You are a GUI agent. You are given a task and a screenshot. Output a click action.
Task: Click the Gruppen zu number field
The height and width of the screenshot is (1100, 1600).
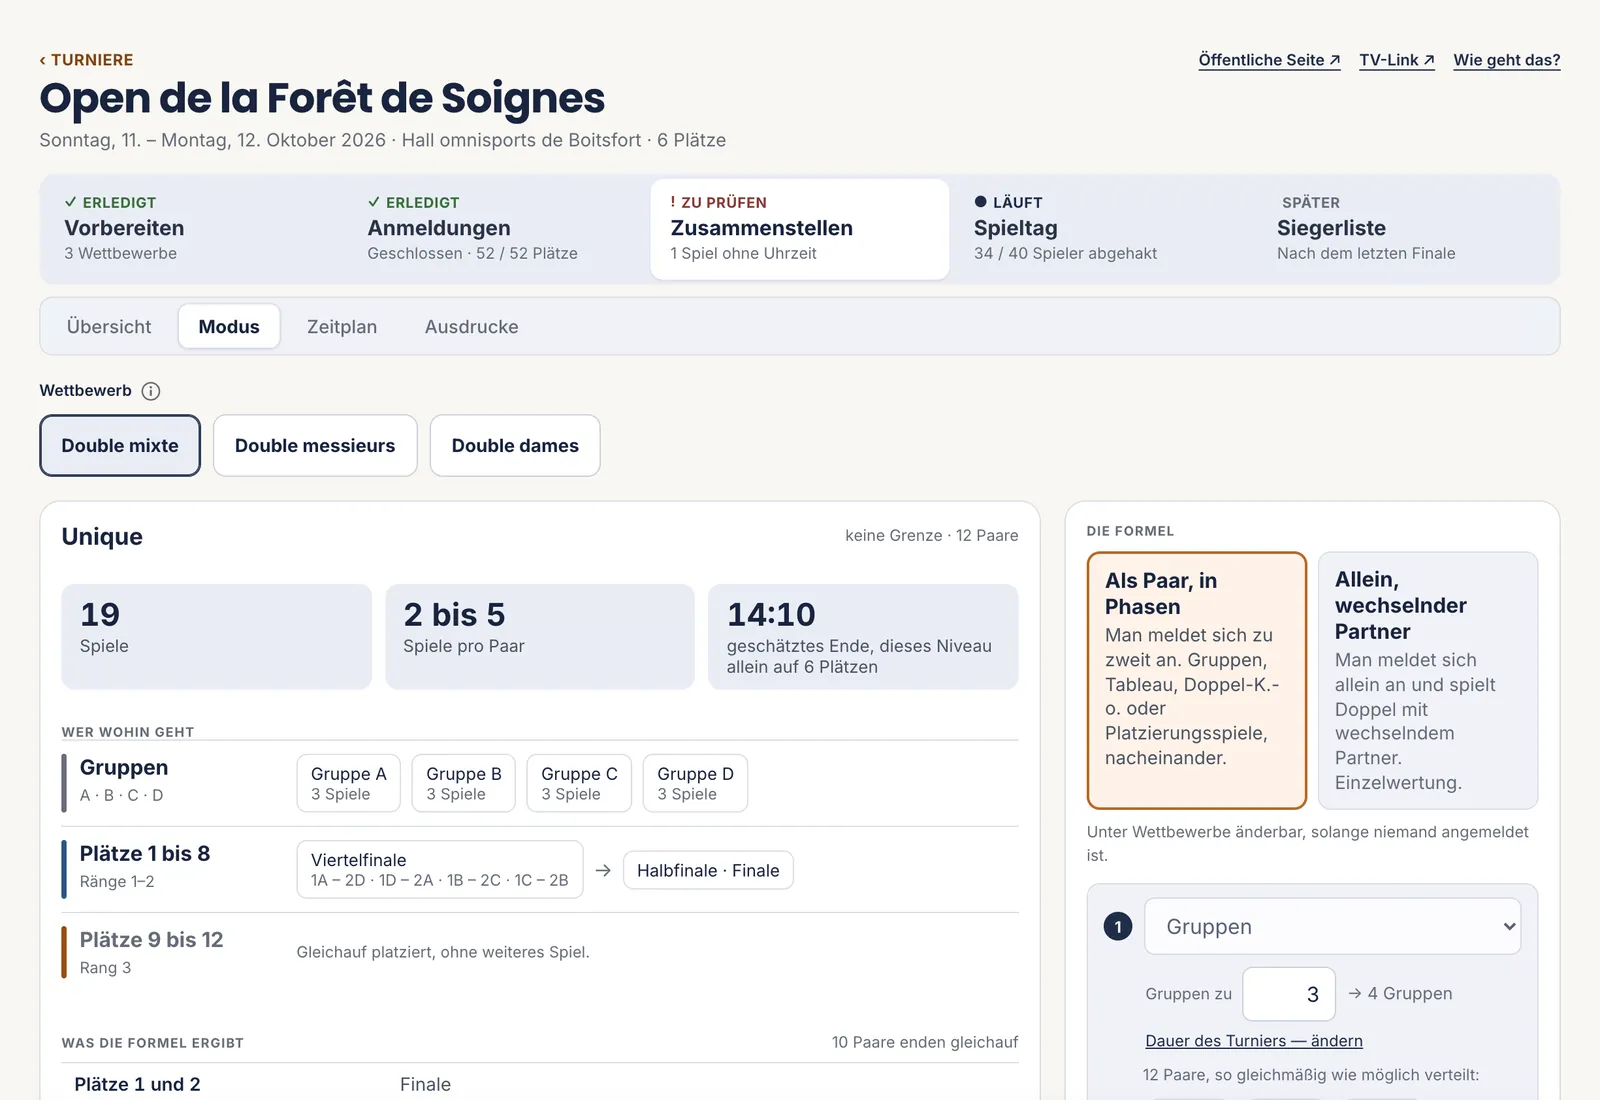click(1289, 994)
